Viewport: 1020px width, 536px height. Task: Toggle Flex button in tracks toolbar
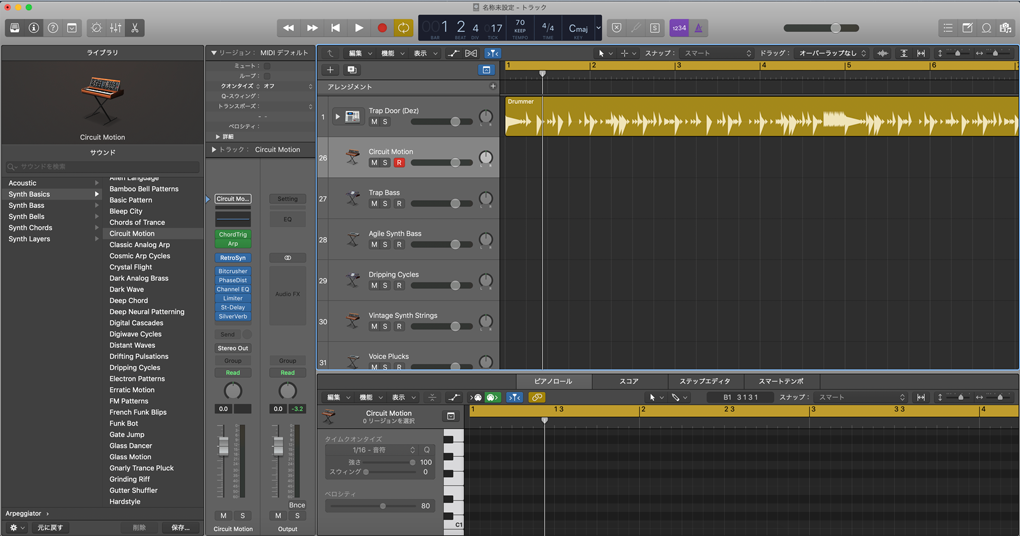click(x=471, y=53)
